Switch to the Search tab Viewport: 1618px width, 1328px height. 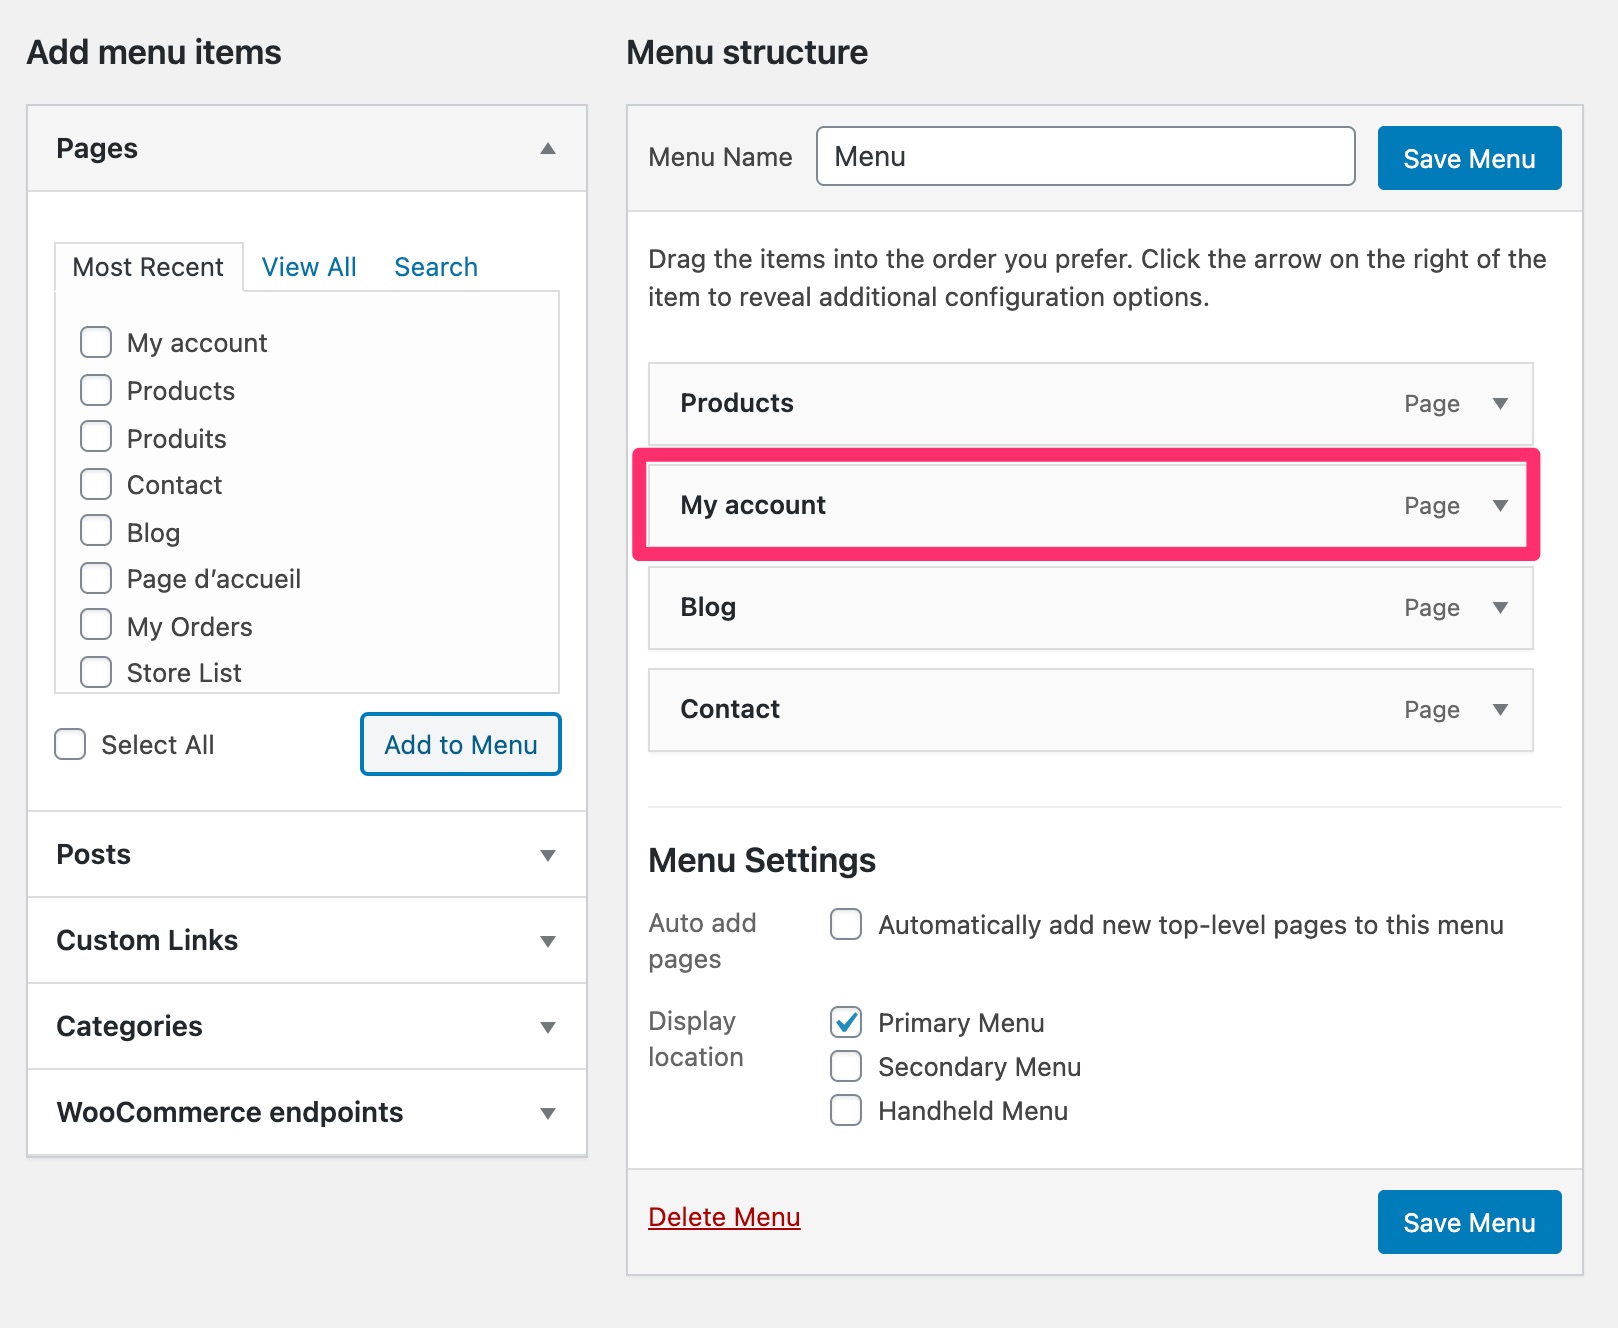coord(436,267)
